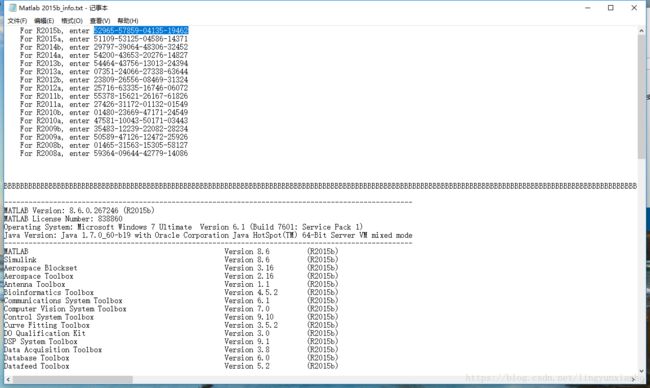Click the 'Control System Toolbox' row
Screen dimensions: 650x388
point(171,317)
